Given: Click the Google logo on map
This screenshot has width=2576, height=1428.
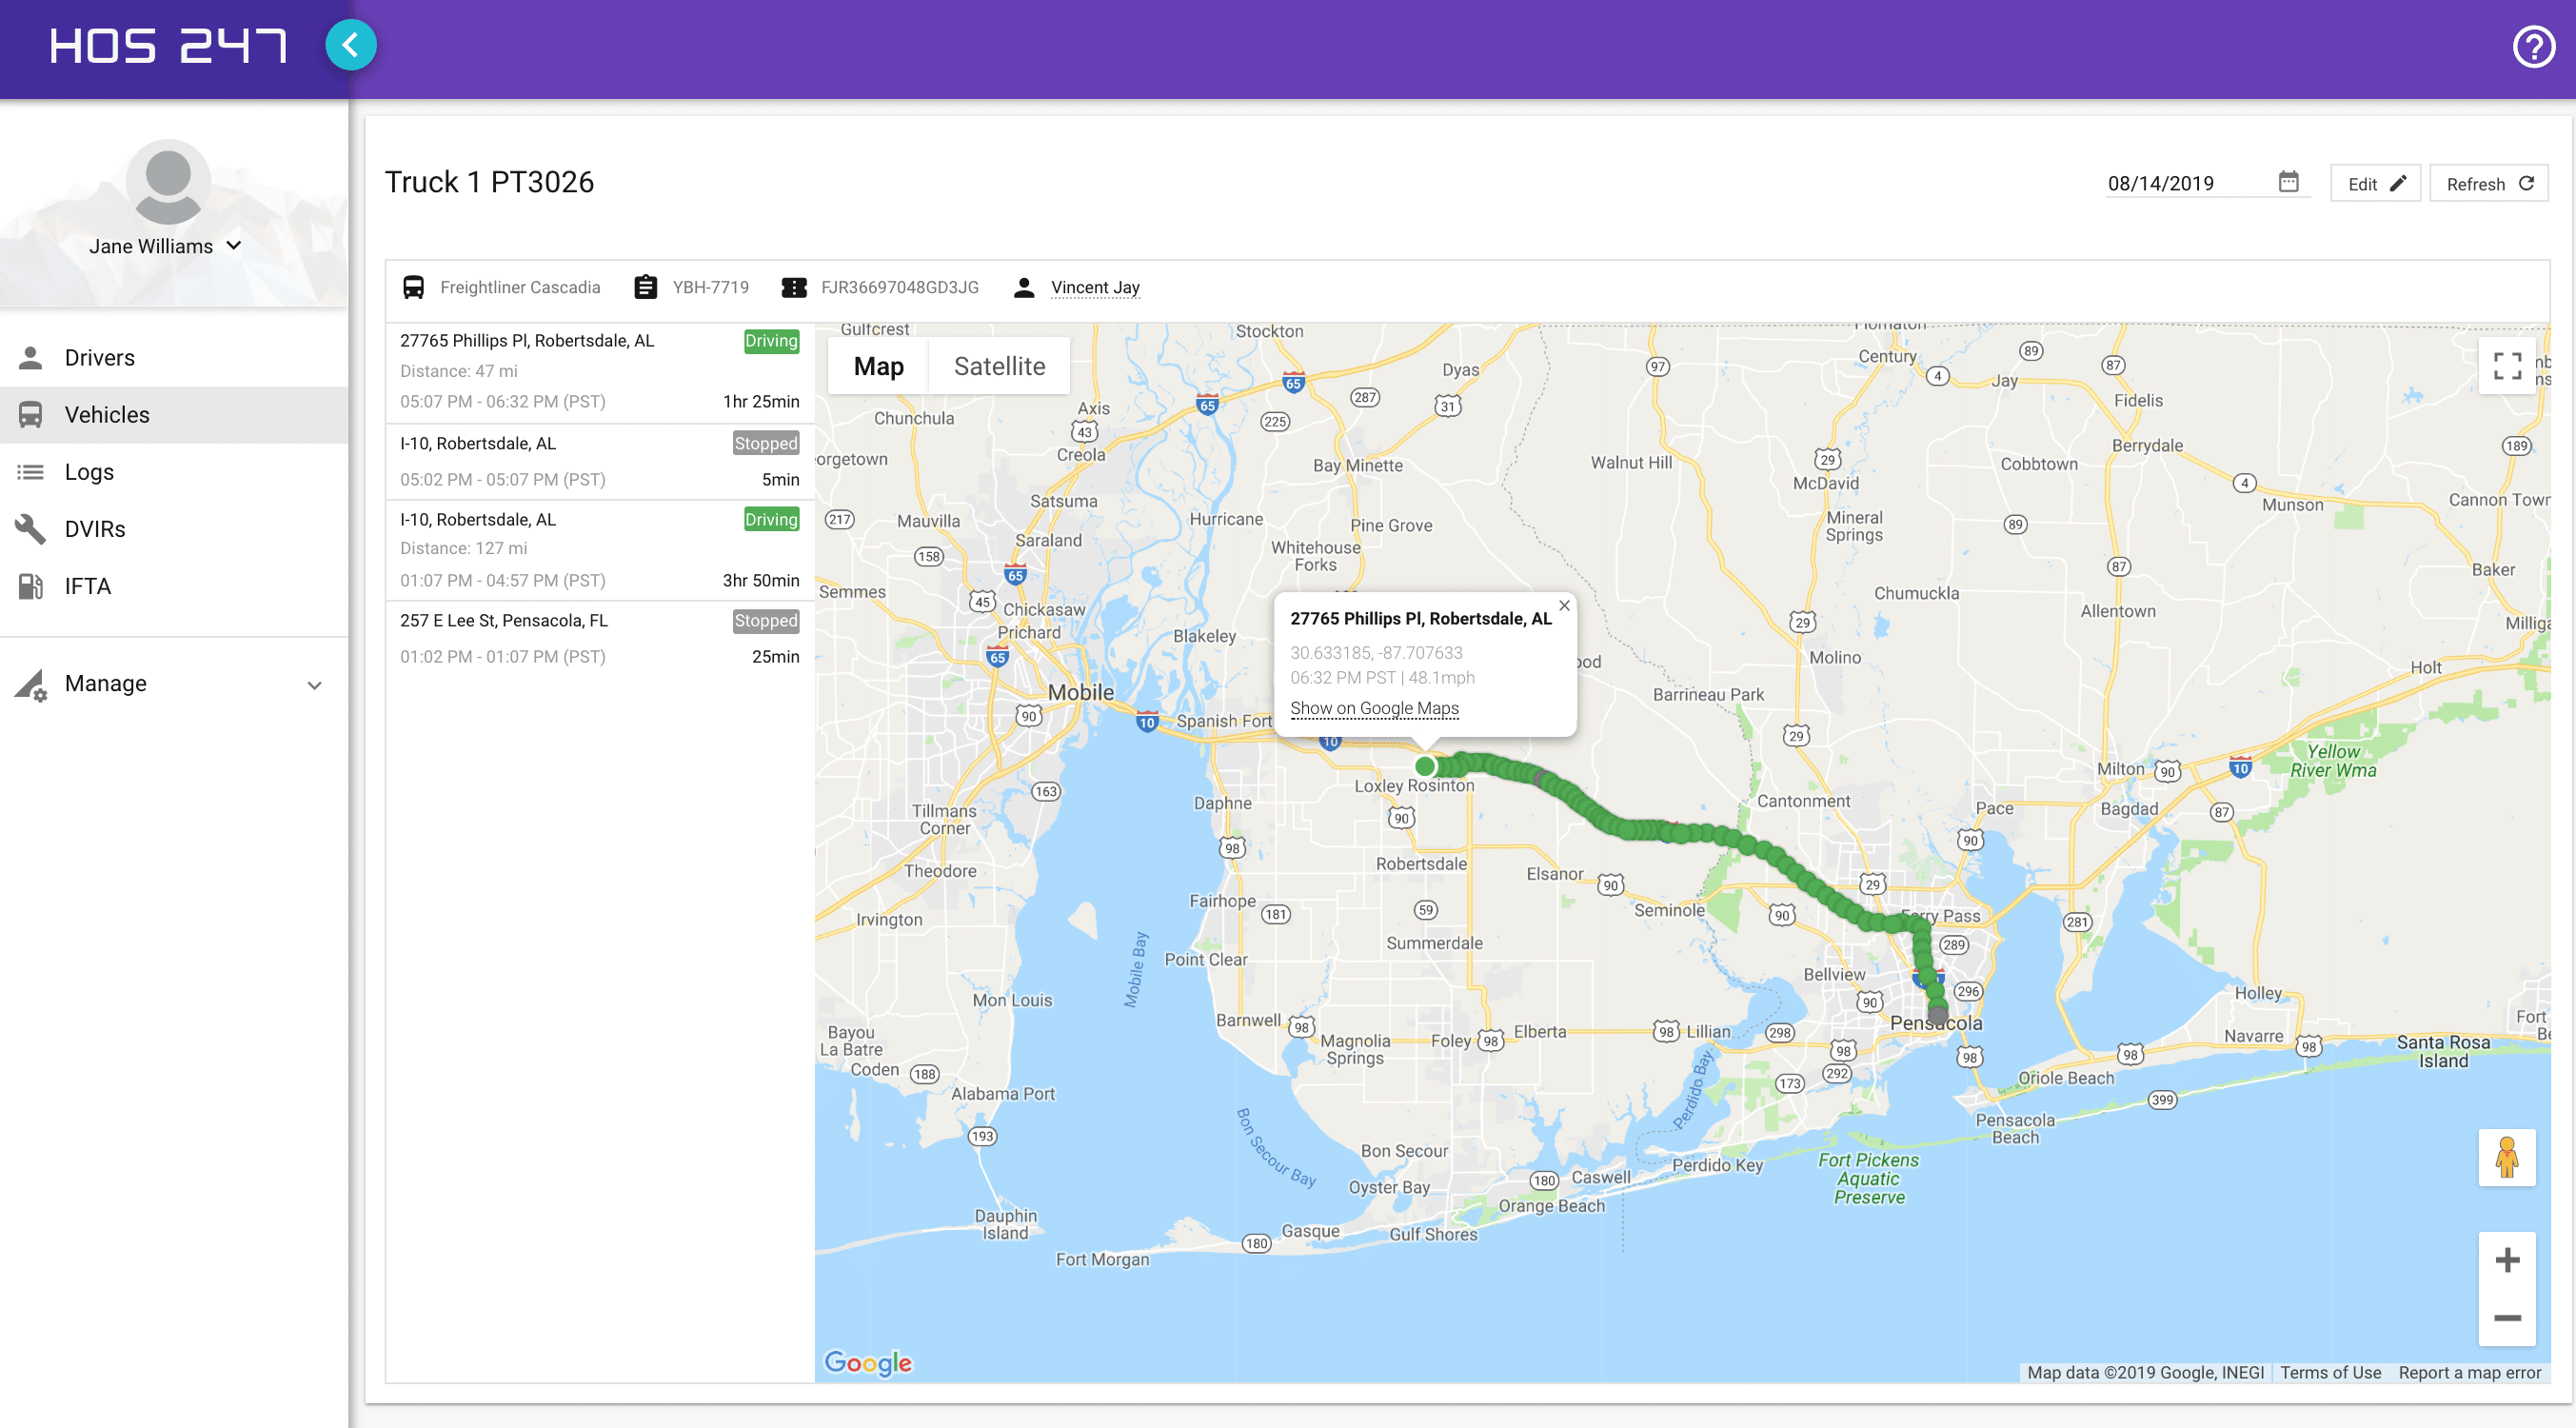Looking at the screenshot, I should coord(867,1362).
